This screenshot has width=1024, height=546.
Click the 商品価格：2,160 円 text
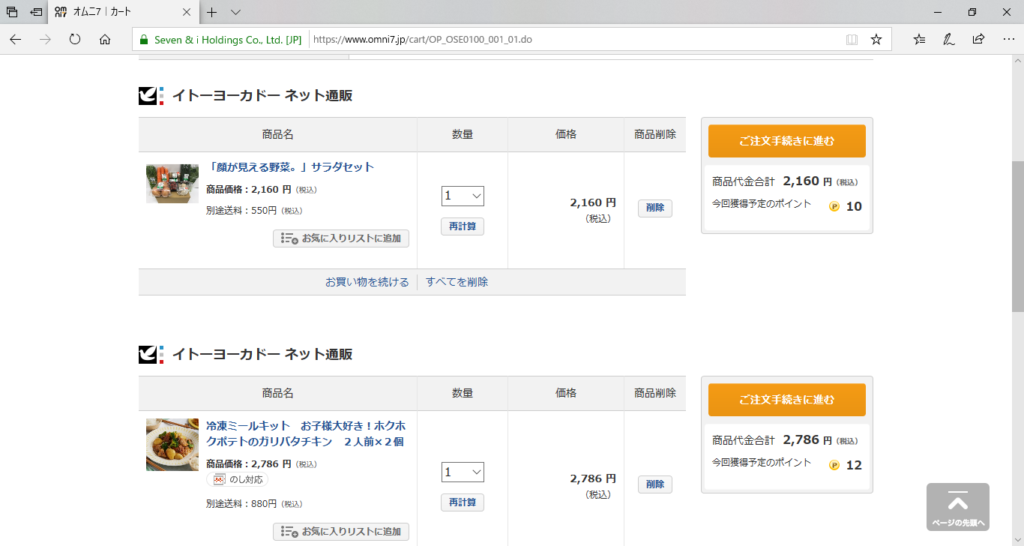click(261, 189)
